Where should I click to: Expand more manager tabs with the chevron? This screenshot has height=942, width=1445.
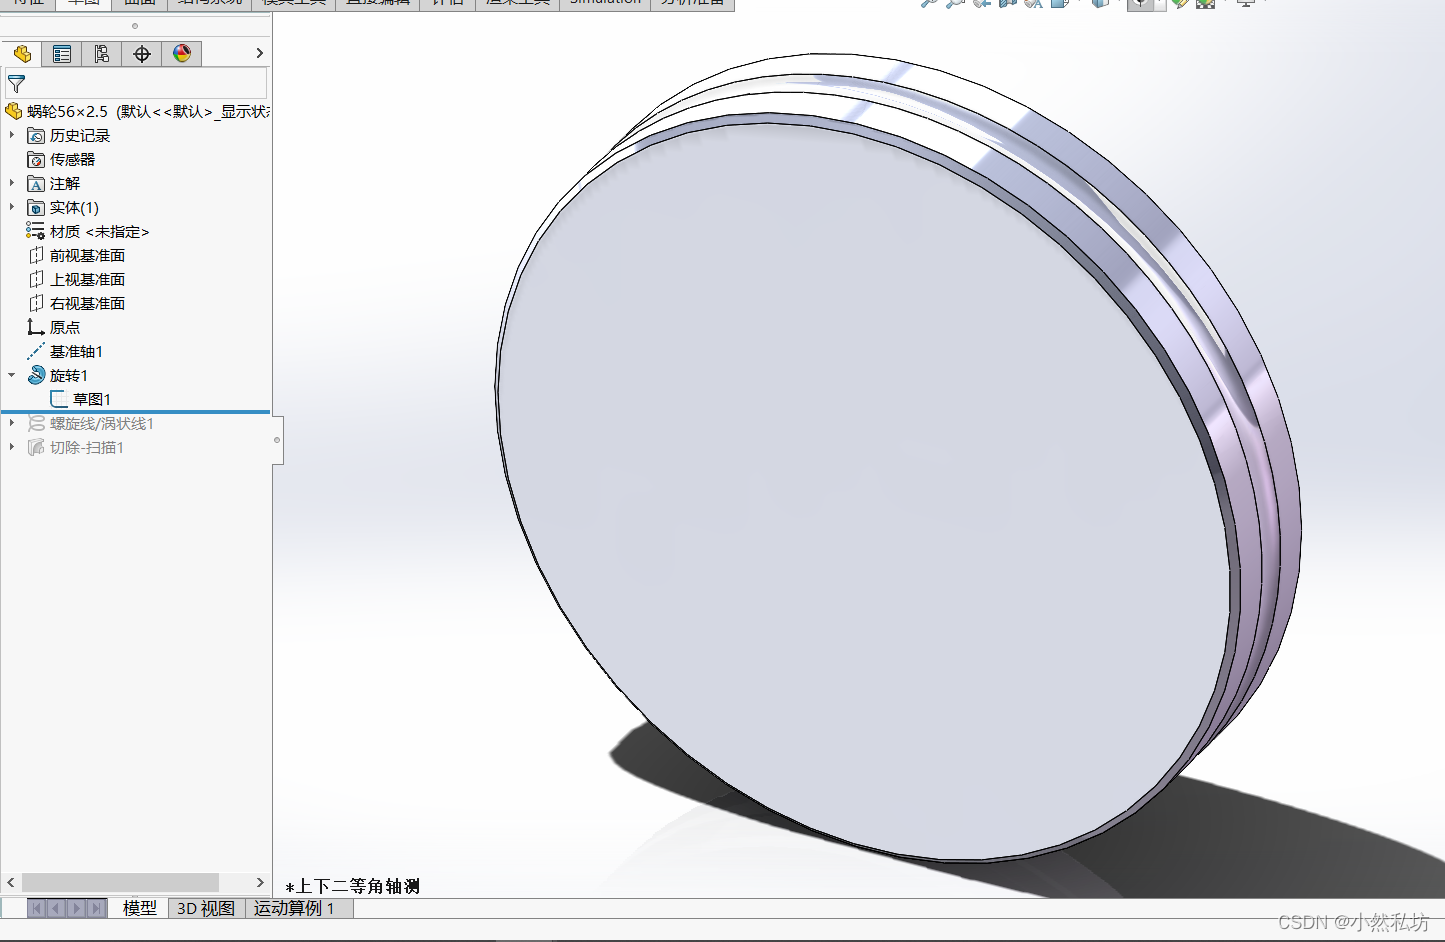point(260,53)
